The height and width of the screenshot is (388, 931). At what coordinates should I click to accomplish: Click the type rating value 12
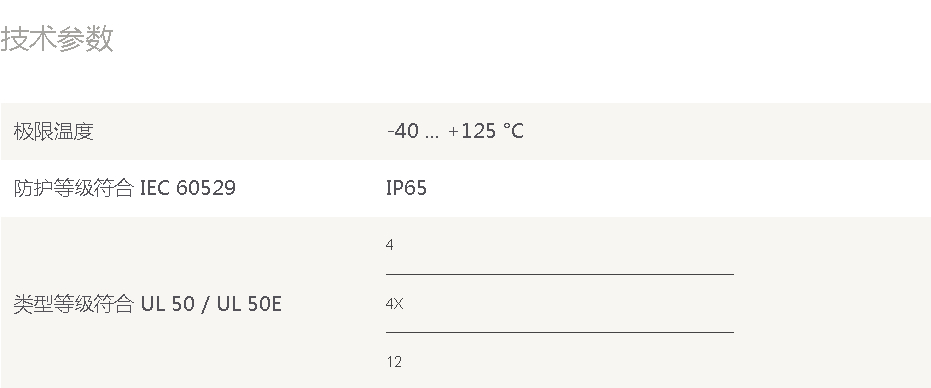point(394,362)
